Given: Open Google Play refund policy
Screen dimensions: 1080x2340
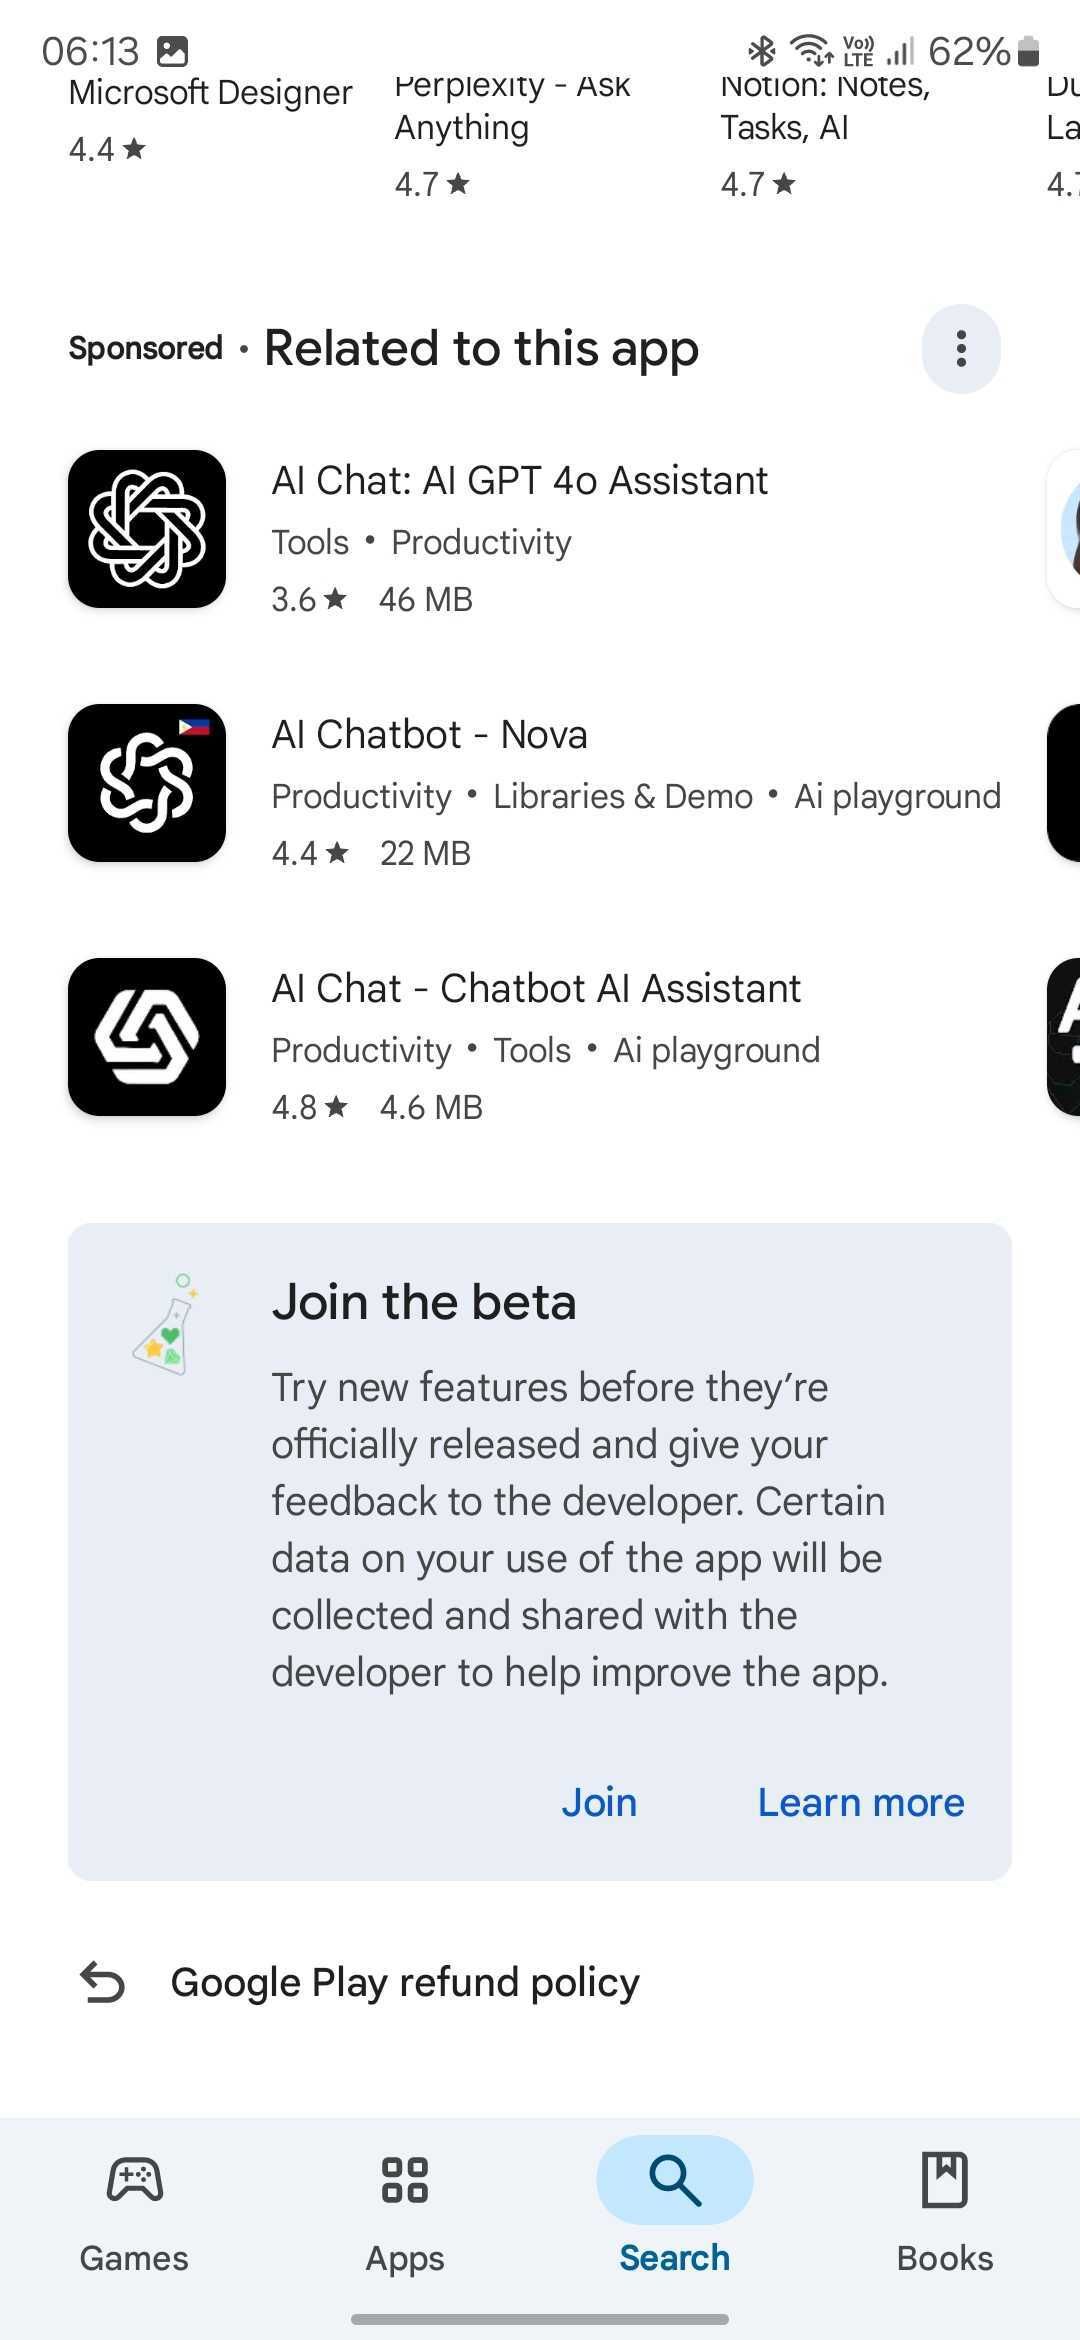Looking at the screenshot, I should [405, 1982].
